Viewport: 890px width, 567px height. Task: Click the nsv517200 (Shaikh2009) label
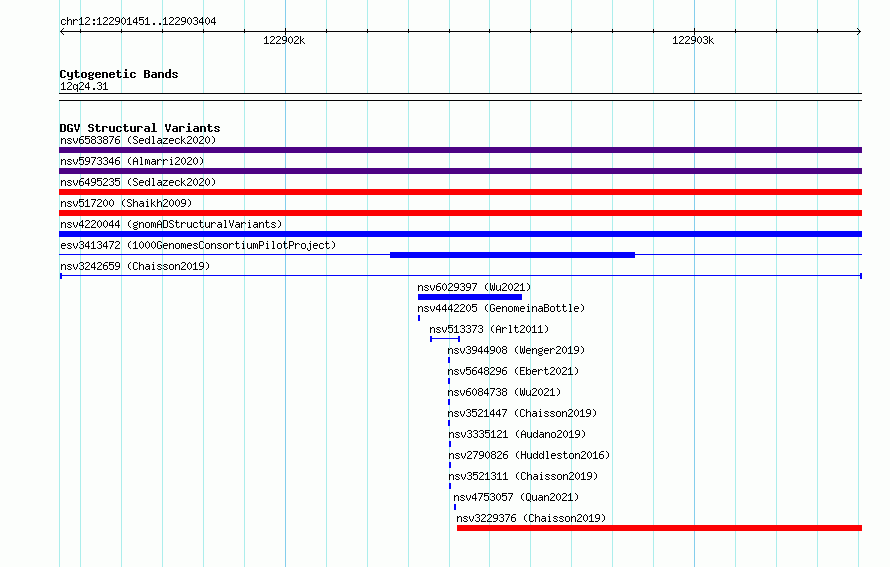tap(126, 203)
